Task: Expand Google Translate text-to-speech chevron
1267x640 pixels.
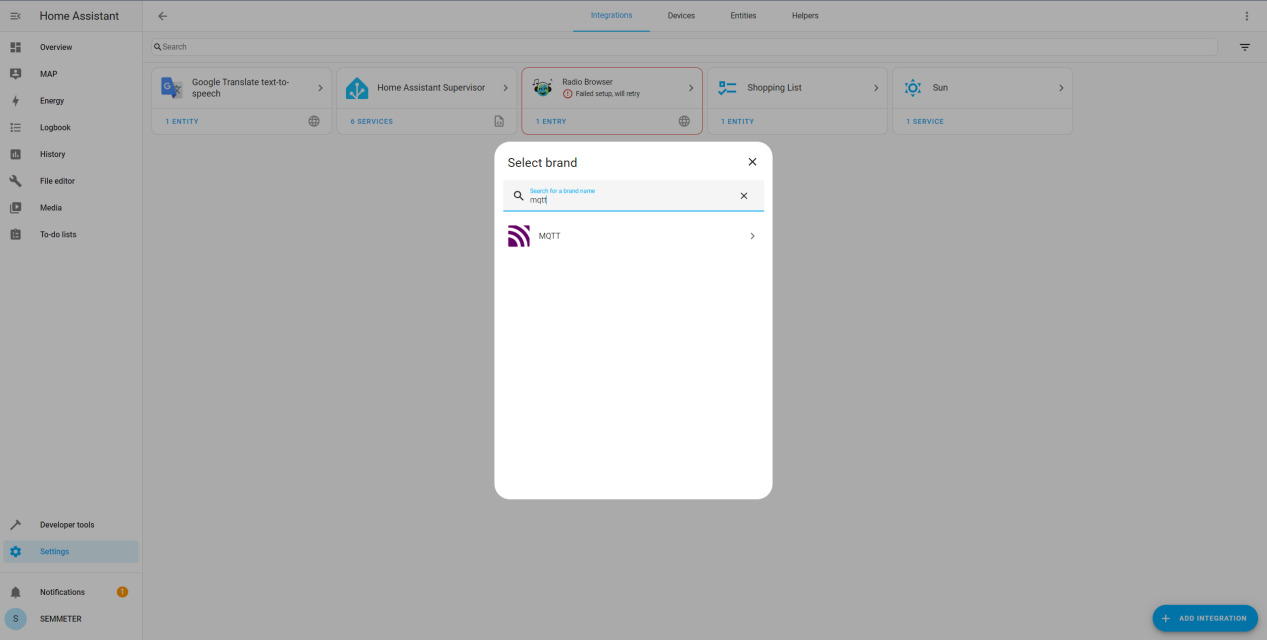Action: click(320, 88)
